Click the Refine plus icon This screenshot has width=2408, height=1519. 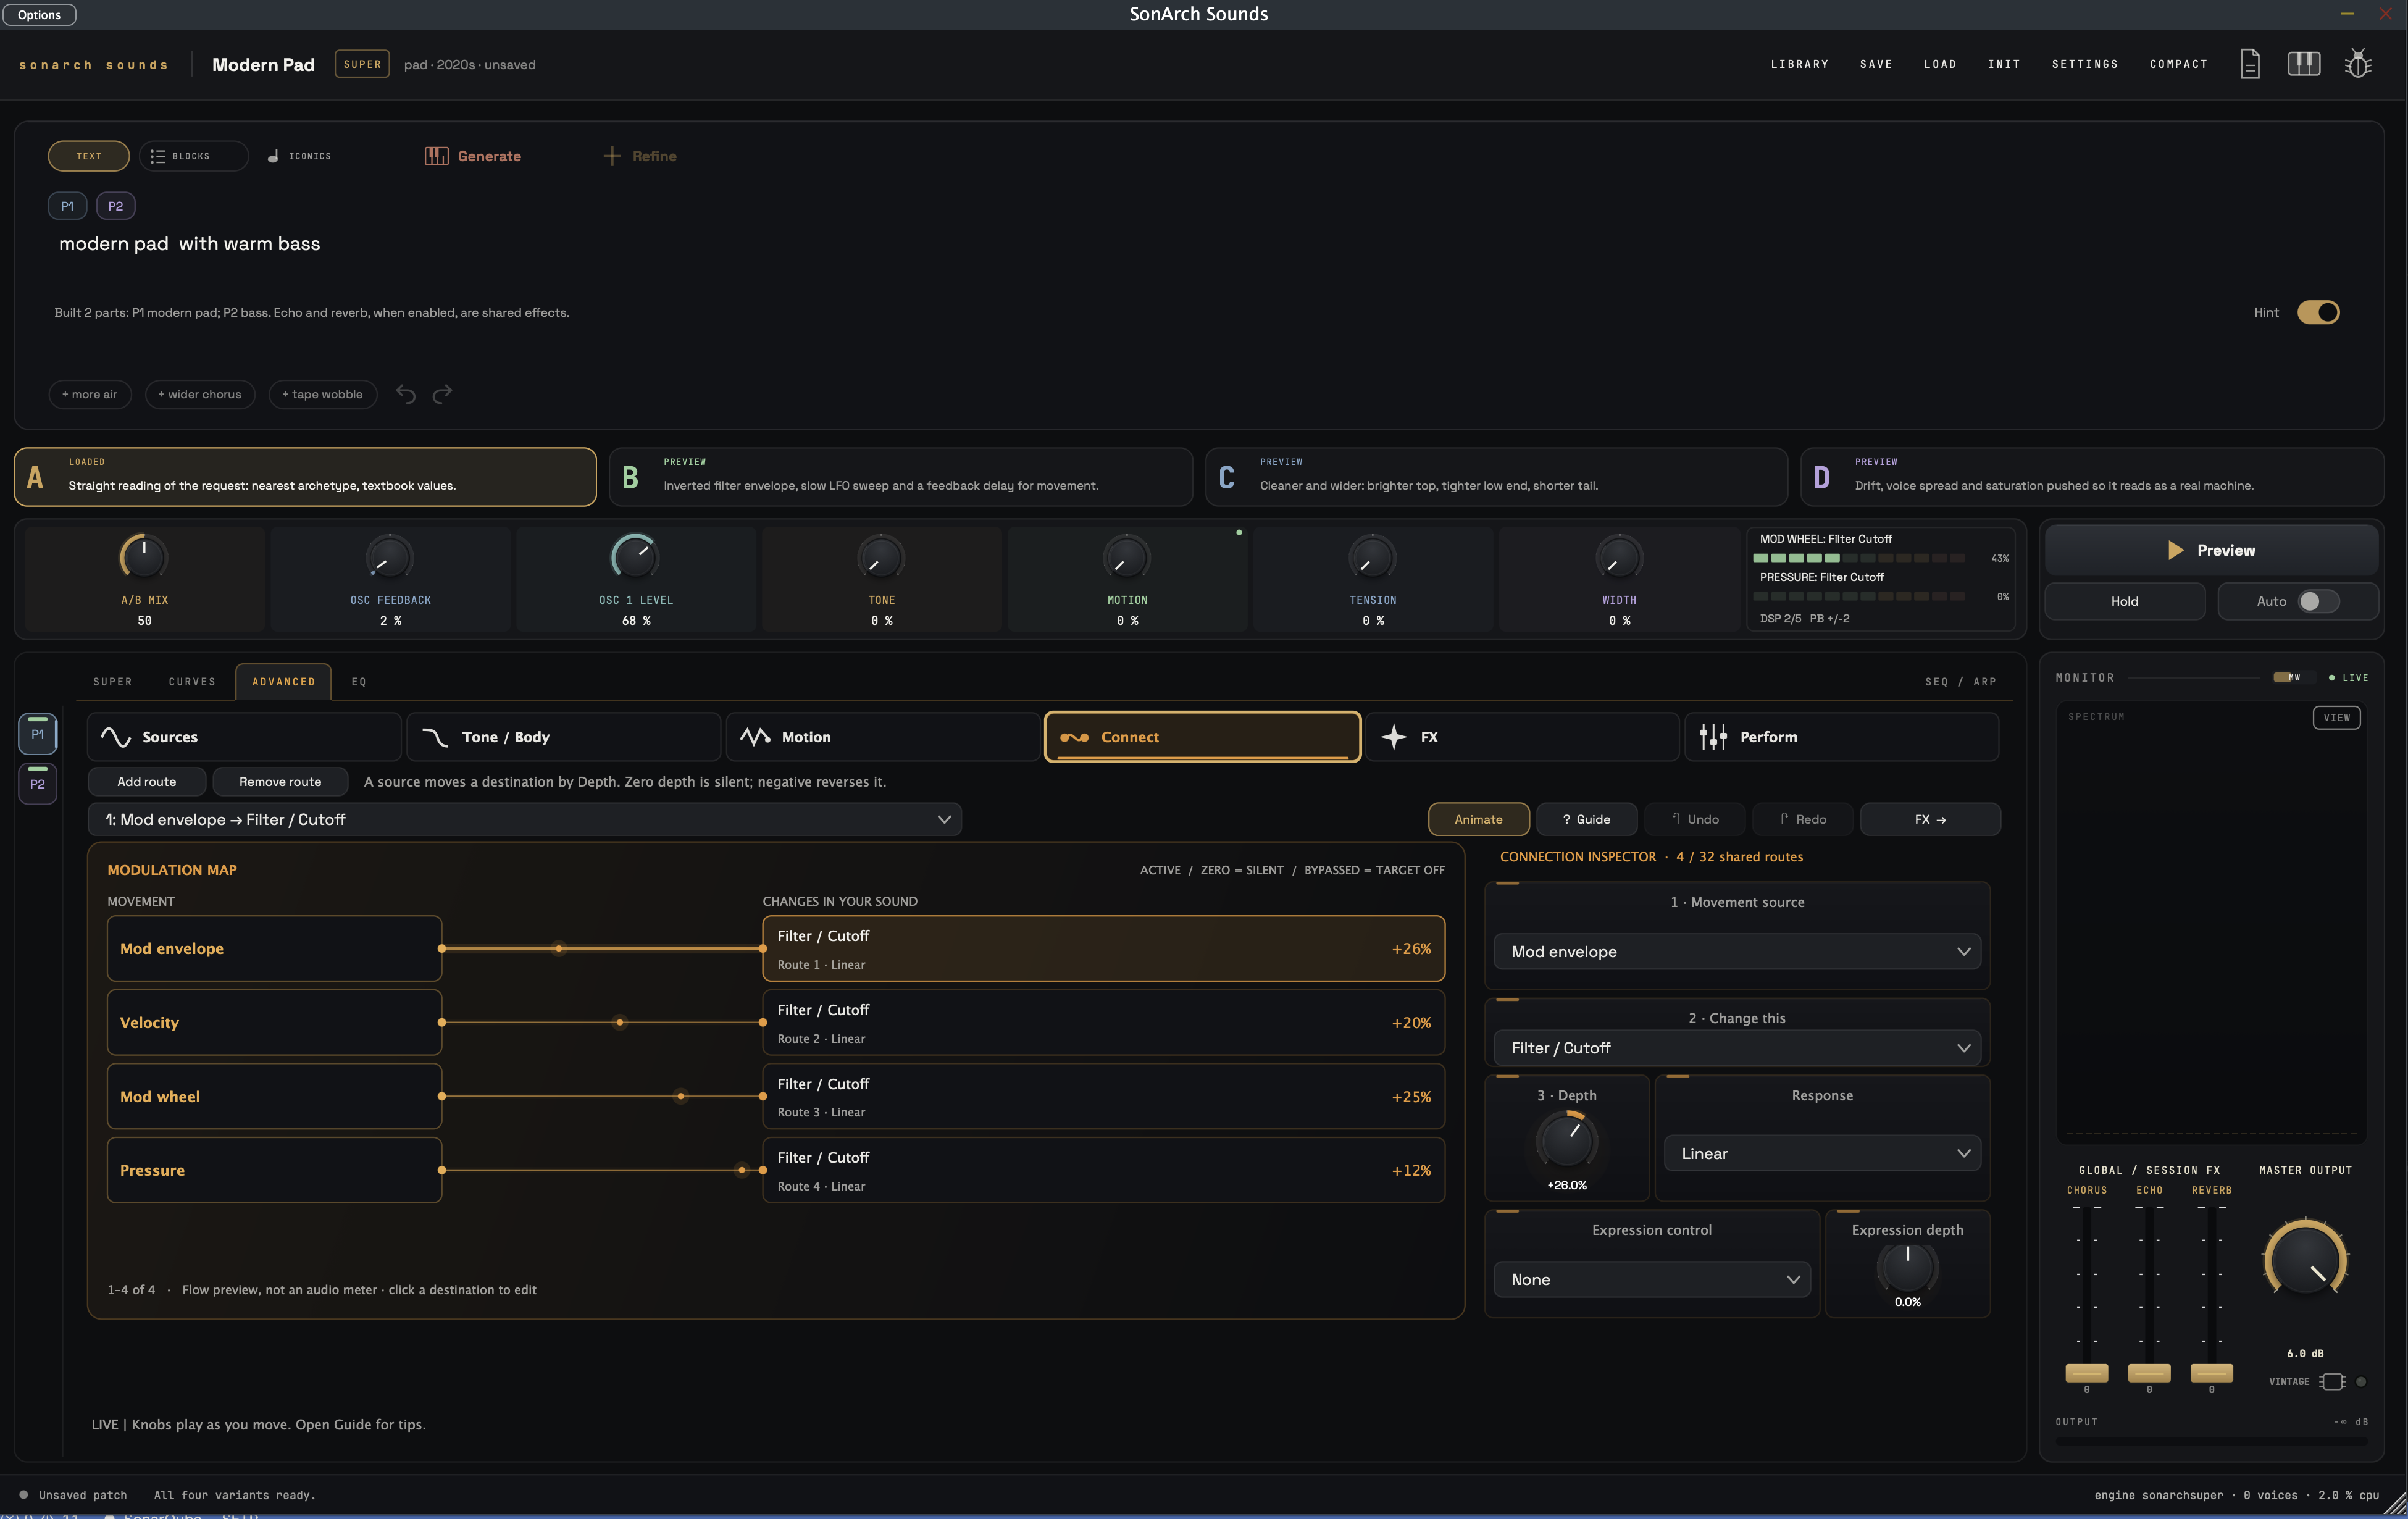pyautogui.click(x=611, y=156)
